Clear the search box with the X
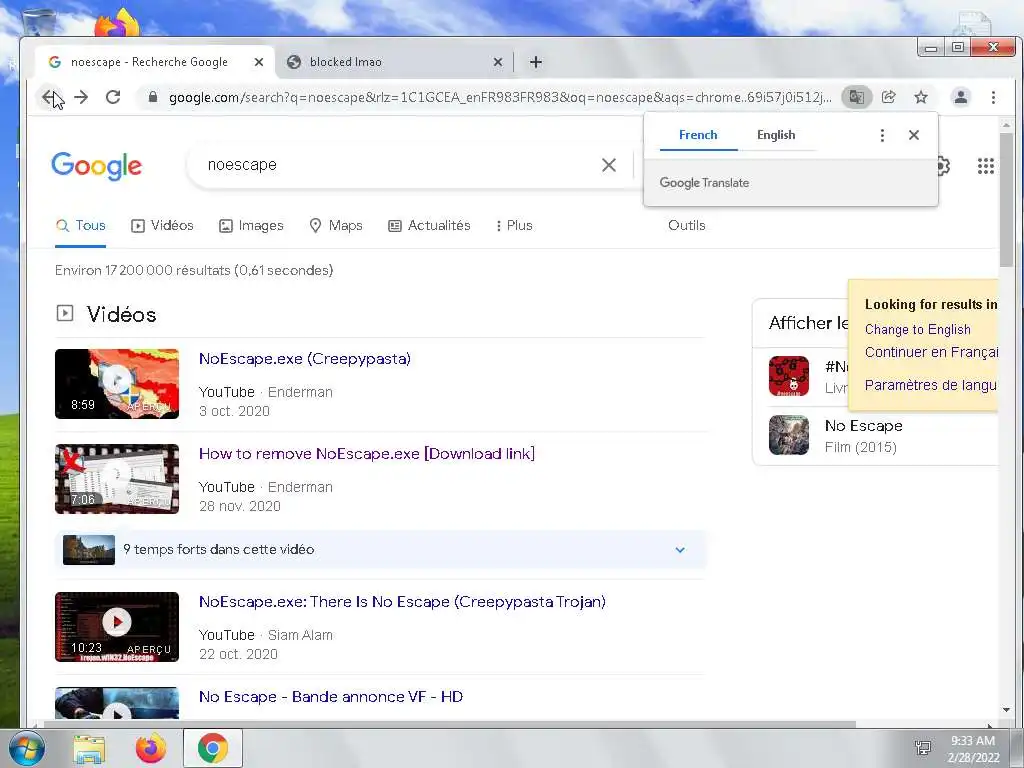Image resolution: width=1024 pixels, height=768 pixels. coord(609,165)
